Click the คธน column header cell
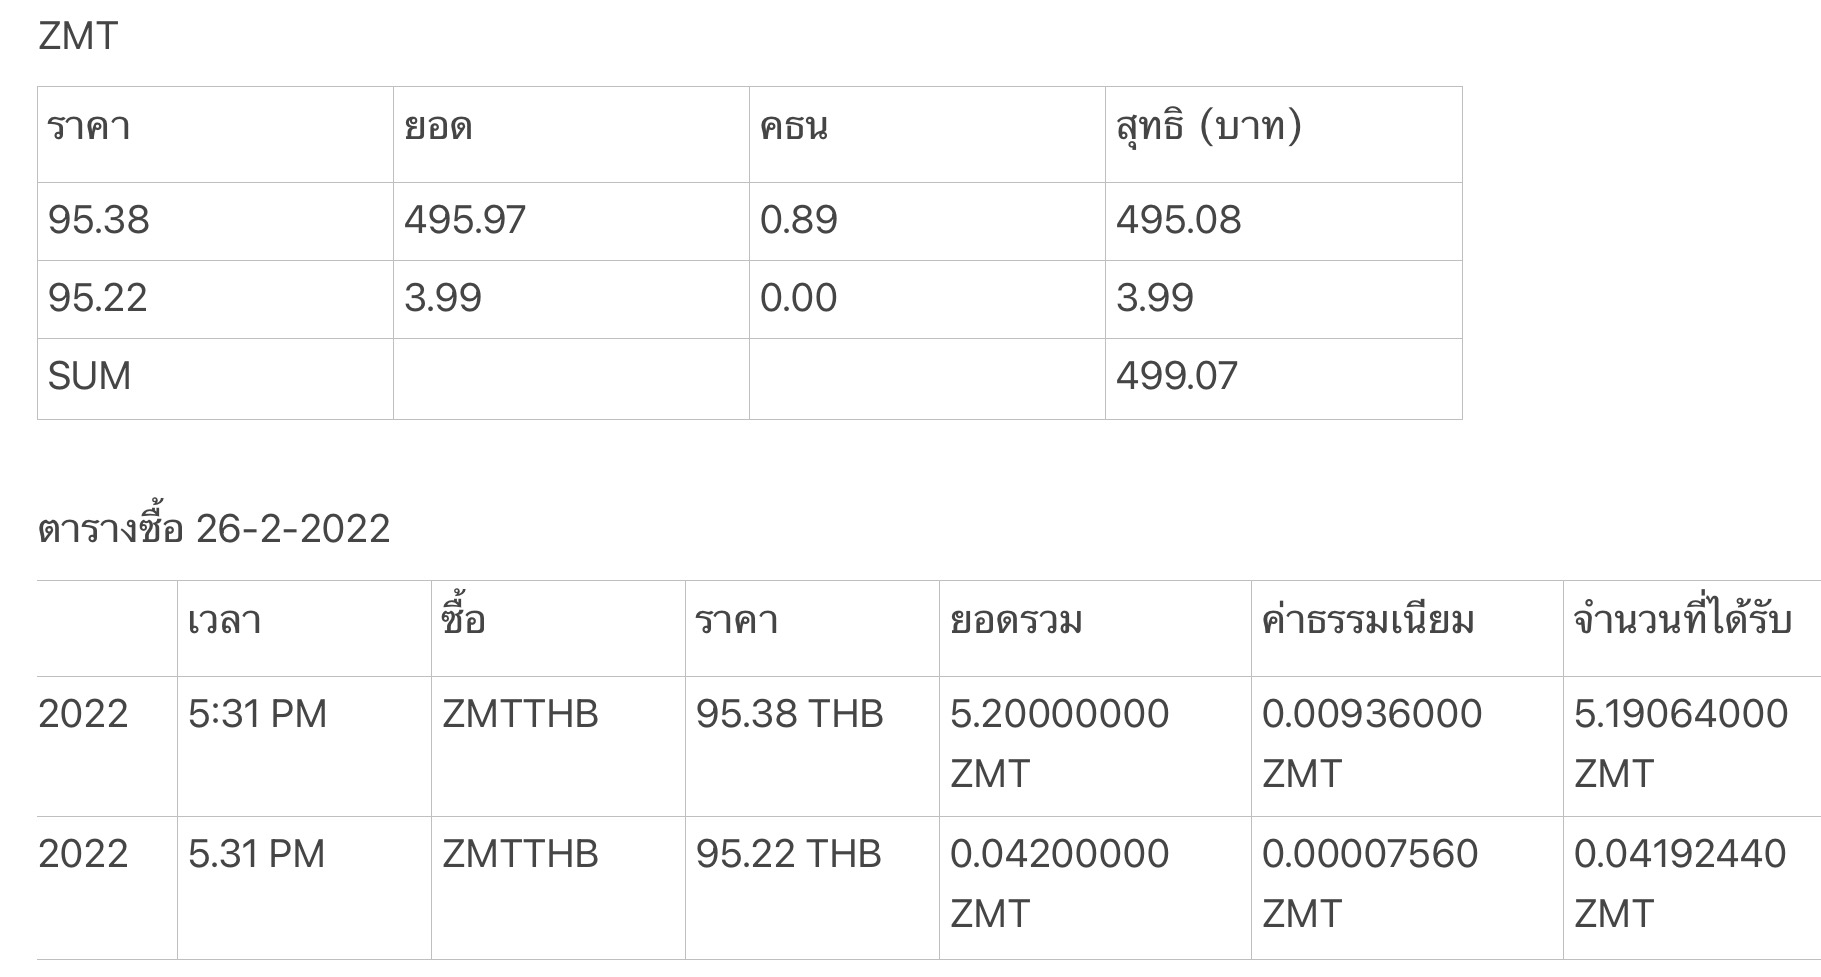The height and width of the screenshot is (977, 1821). [x=927, y=135]
